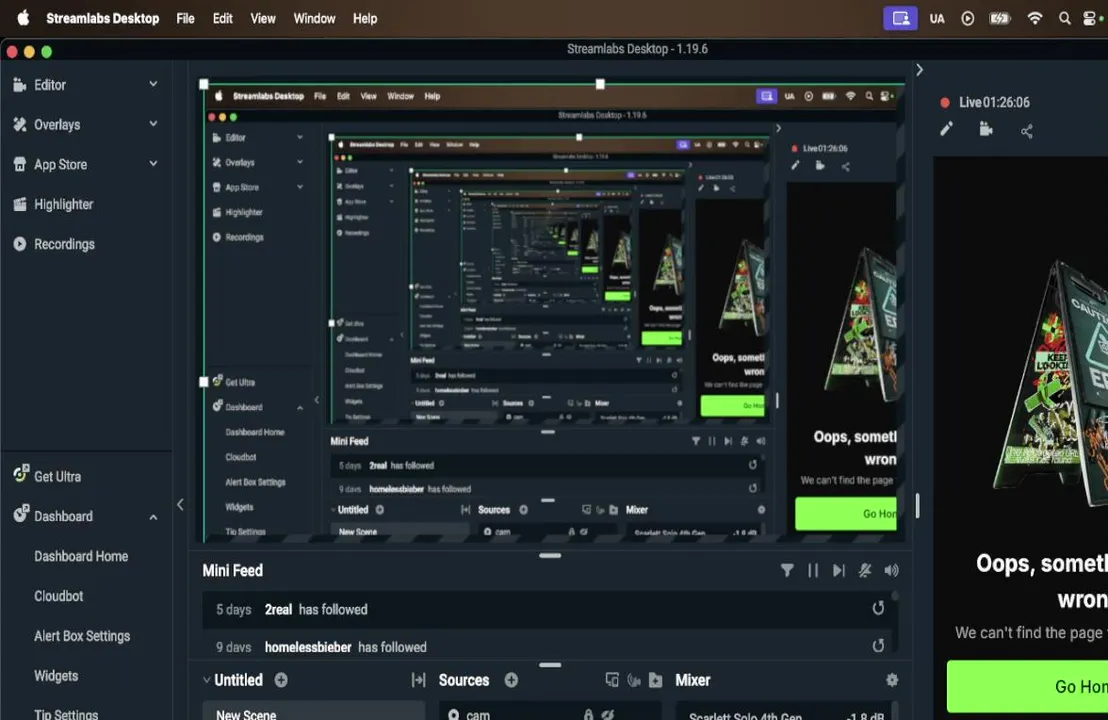Toggle the muted bell icon in the main Mini Feed

(x=865, y=570)
